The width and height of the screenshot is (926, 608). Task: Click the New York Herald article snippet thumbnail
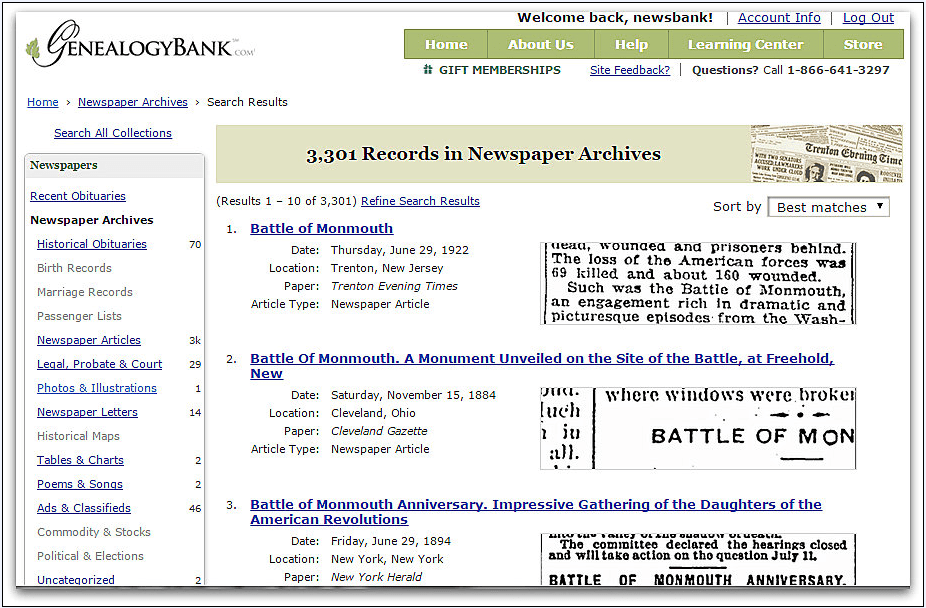pos(698,560)
